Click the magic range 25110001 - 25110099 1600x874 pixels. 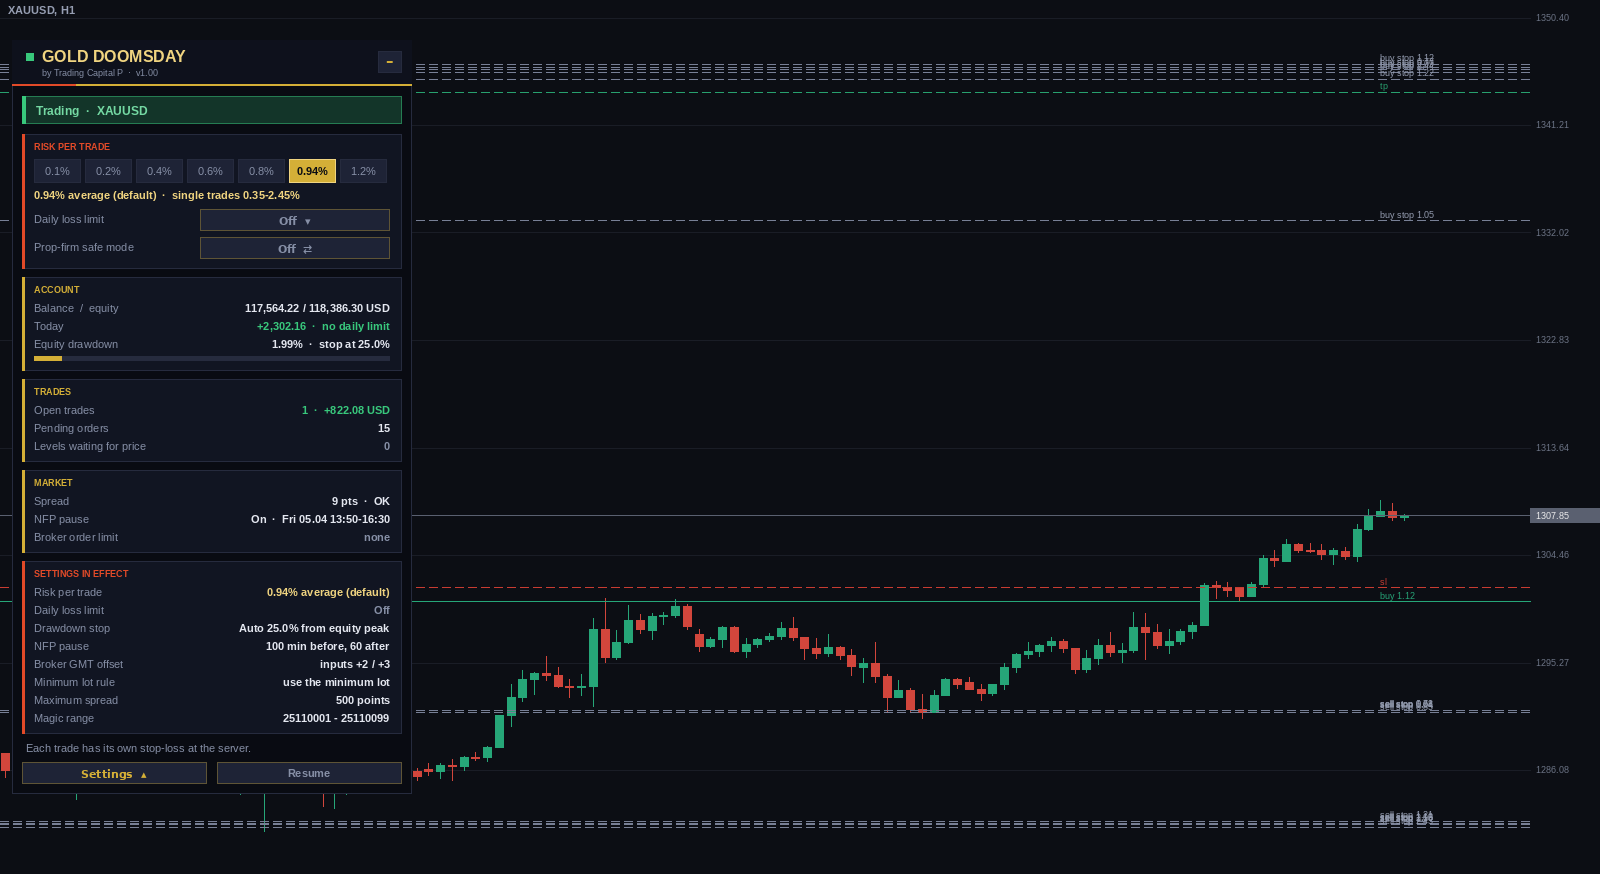click(x=336, y=718)
